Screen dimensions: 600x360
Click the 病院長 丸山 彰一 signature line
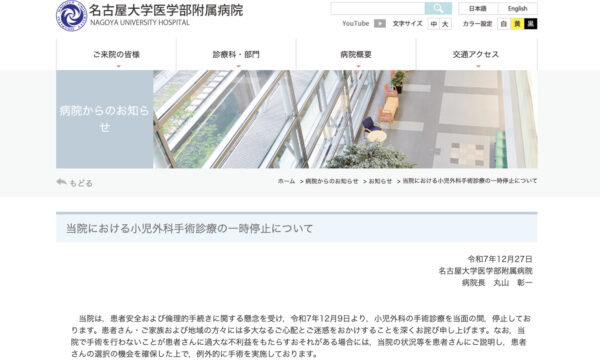coord(497,283)
